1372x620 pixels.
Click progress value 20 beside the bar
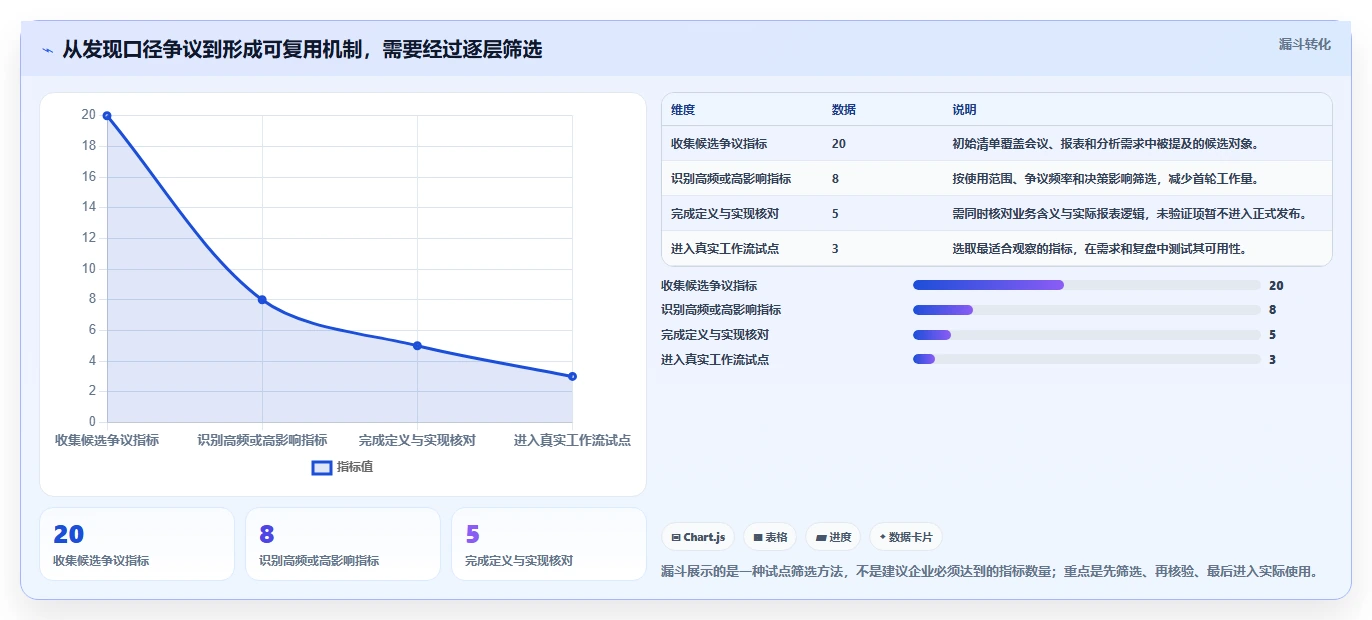point(1276,285)
